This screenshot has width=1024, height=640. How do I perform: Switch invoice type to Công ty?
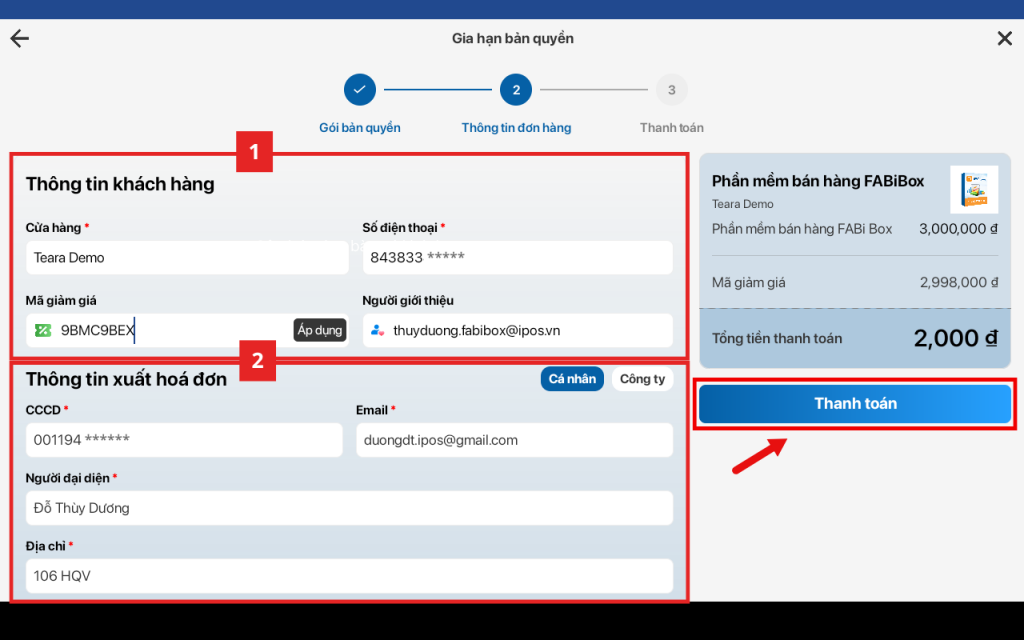[x=642, y=379]
